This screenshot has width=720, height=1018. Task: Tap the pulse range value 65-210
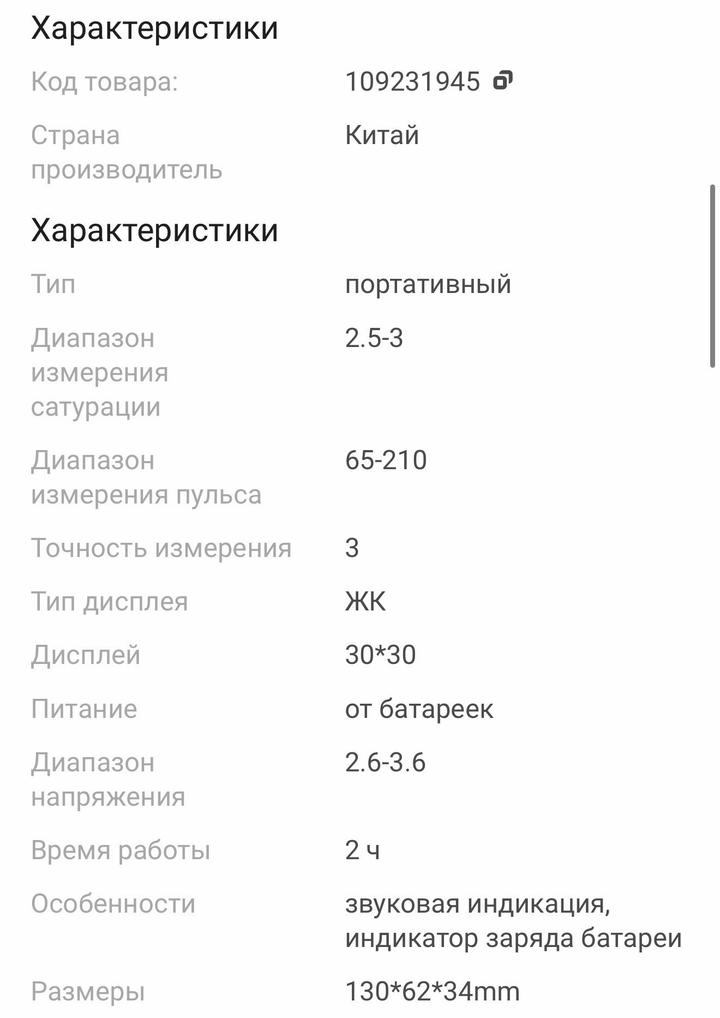pyautogui.click(x=386, y=461)
